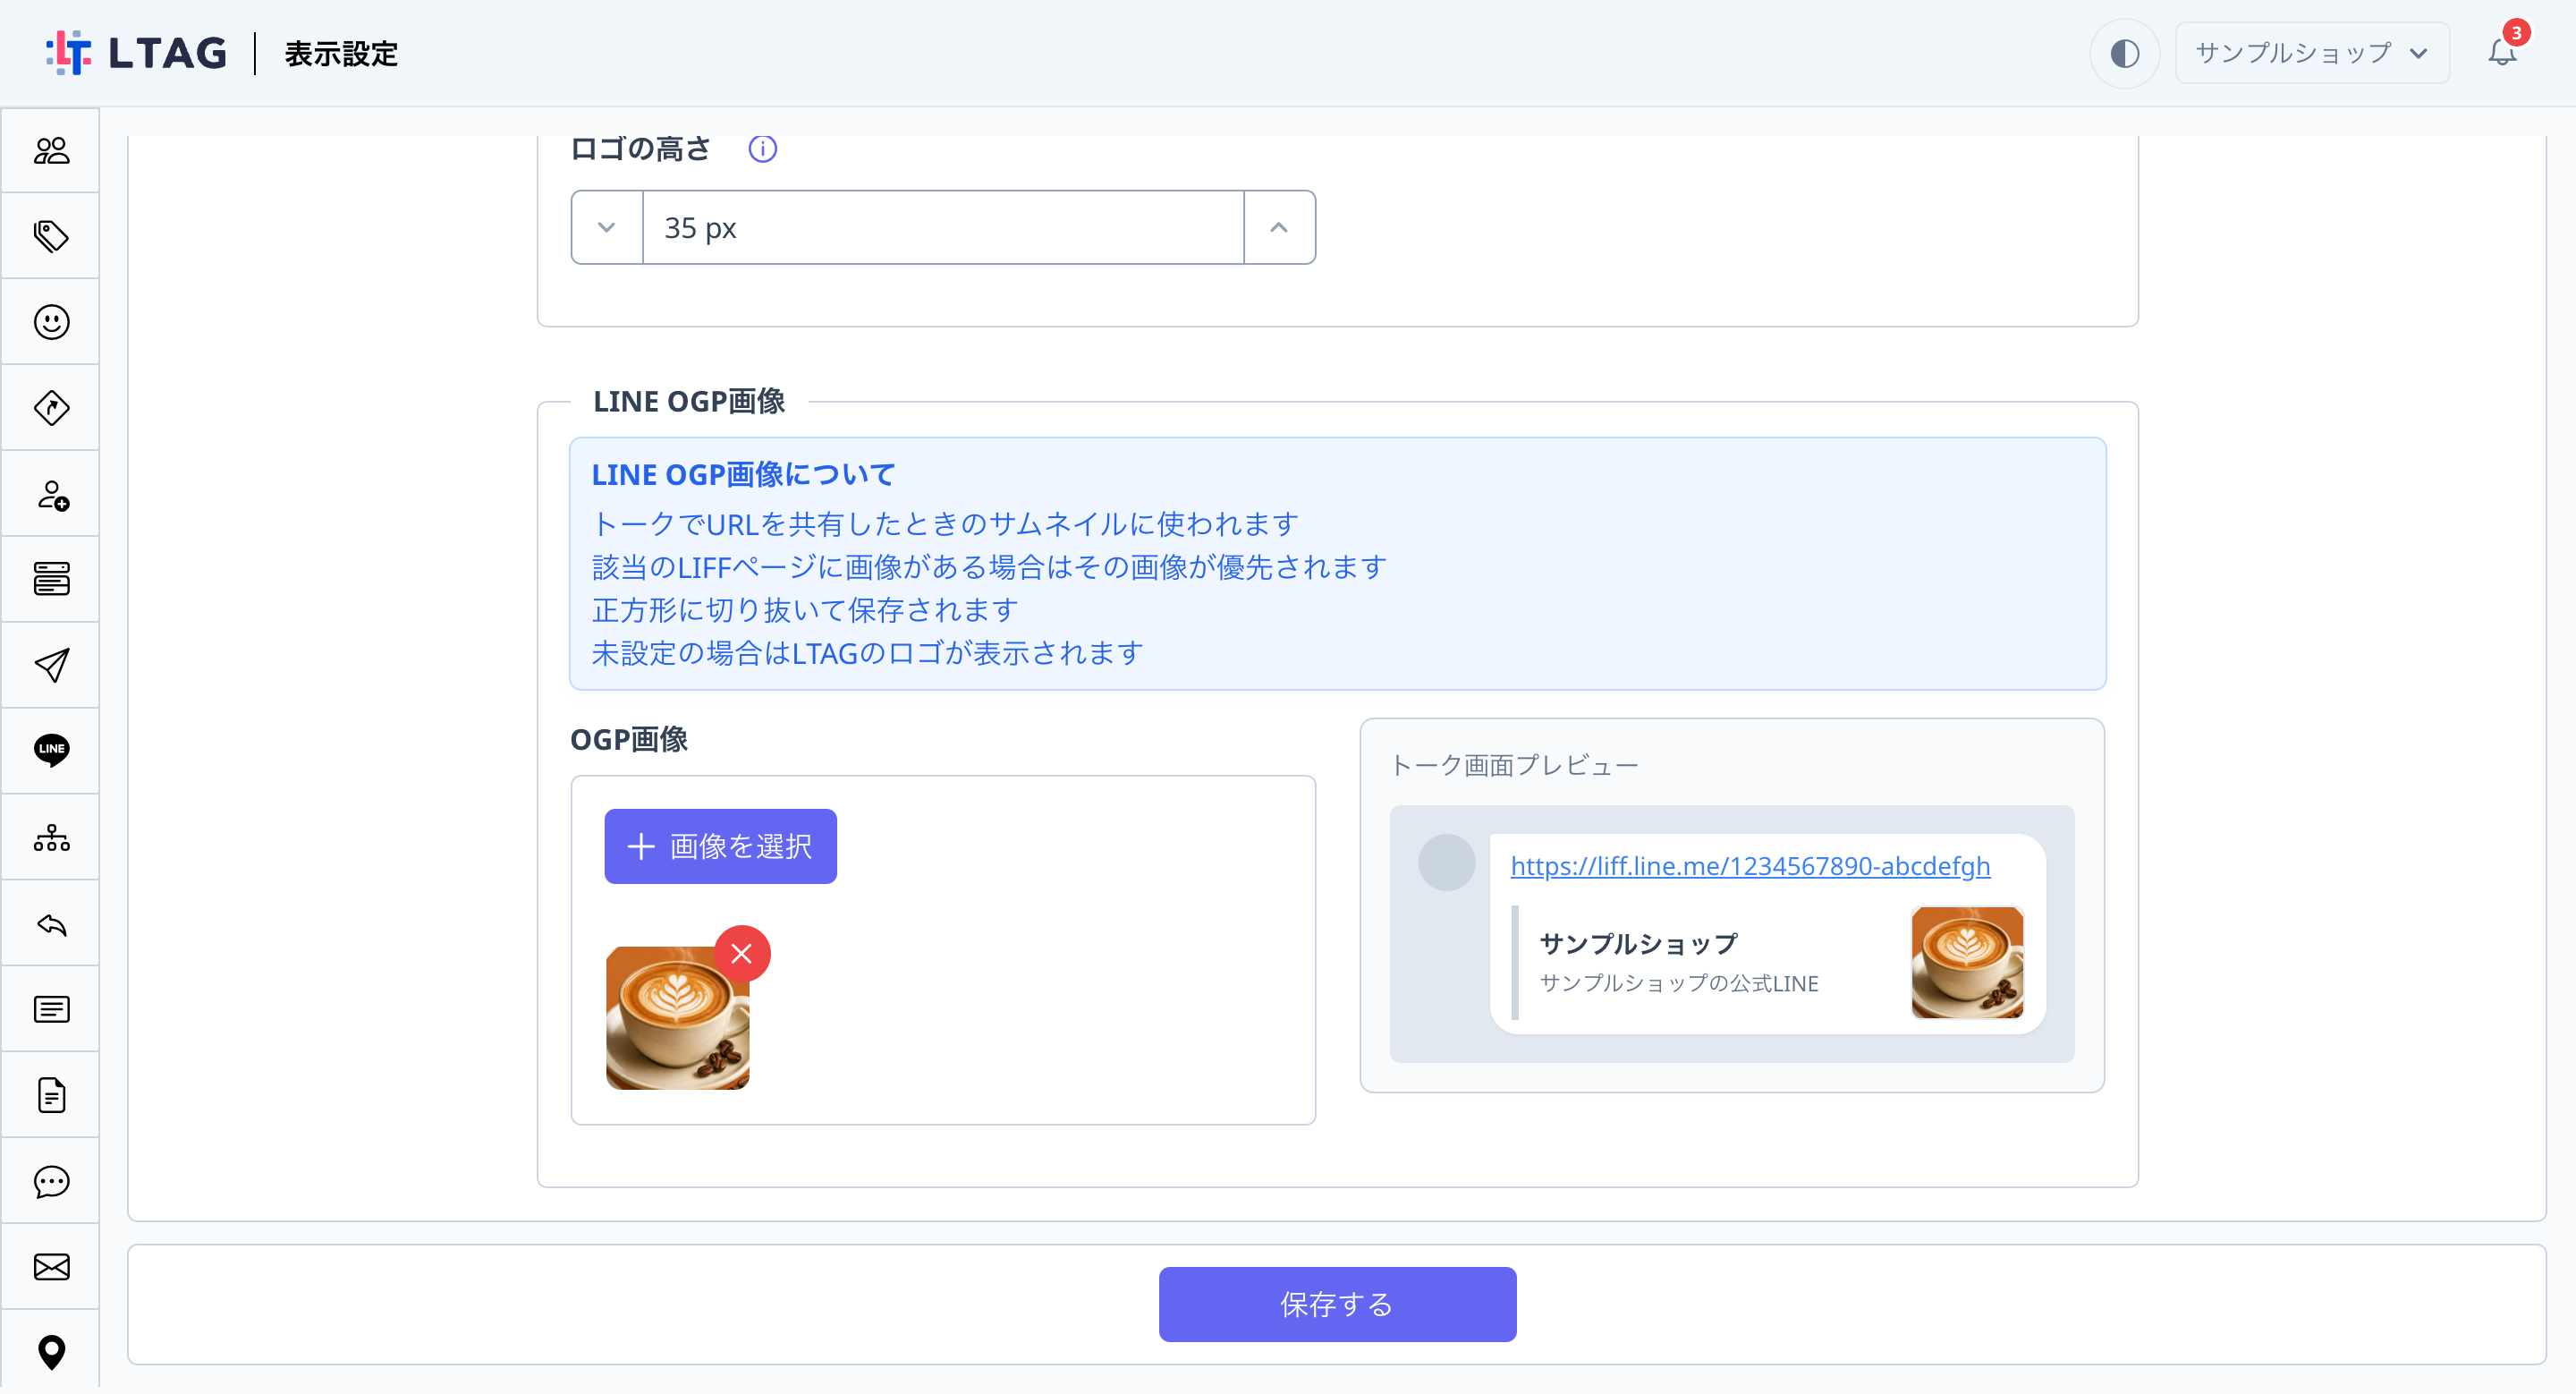Image resolution: width=2576 pixels, height=1394 pixels.
Task: Decrease logo height with down chevron
Action: click(606, 227)
